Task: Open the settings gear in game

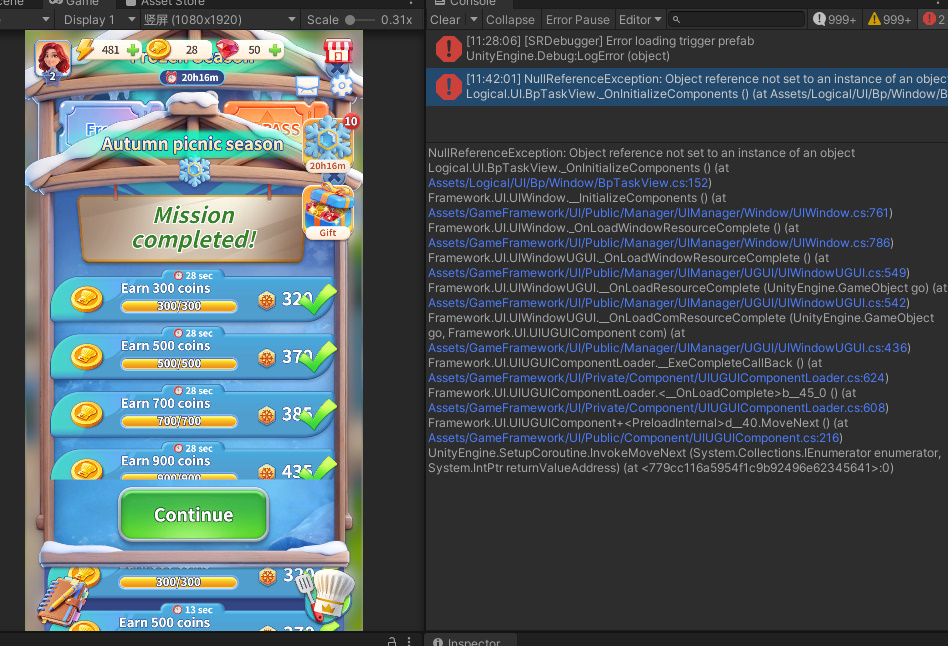Action: [341, 86]
